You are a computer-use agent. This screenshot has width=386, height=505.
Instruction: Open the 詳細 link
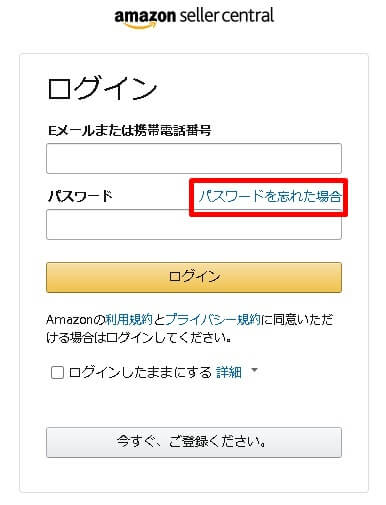coord(229,372)
